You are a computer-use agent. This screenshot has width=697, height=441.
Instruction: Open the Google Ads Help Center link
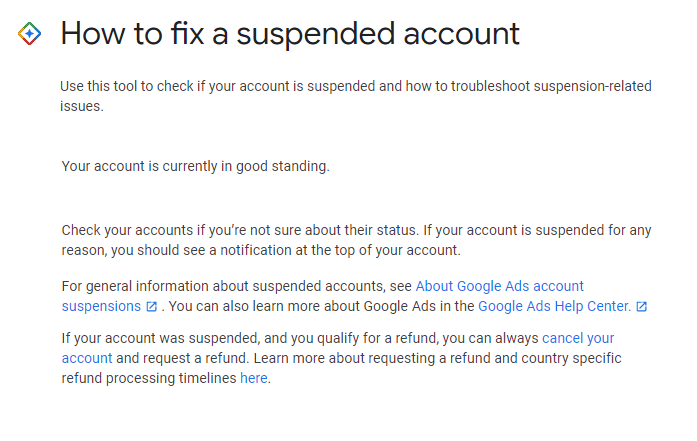coord(554,306)
